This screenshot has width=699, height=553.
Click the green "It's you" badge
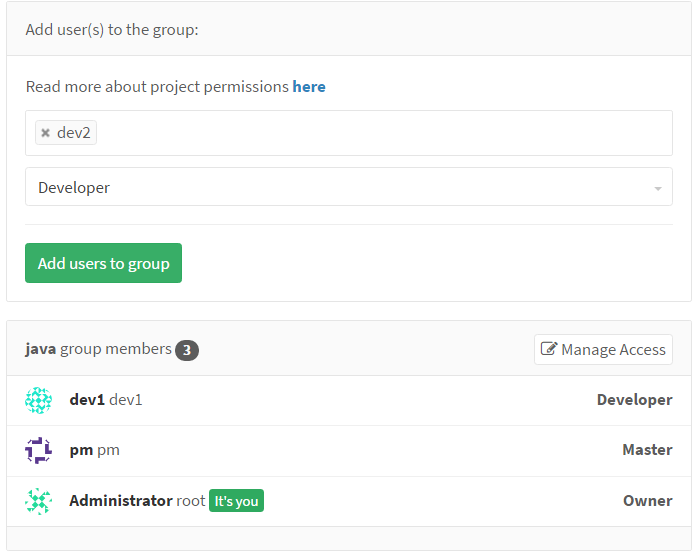pyautogui.click(x=236, y=501)
